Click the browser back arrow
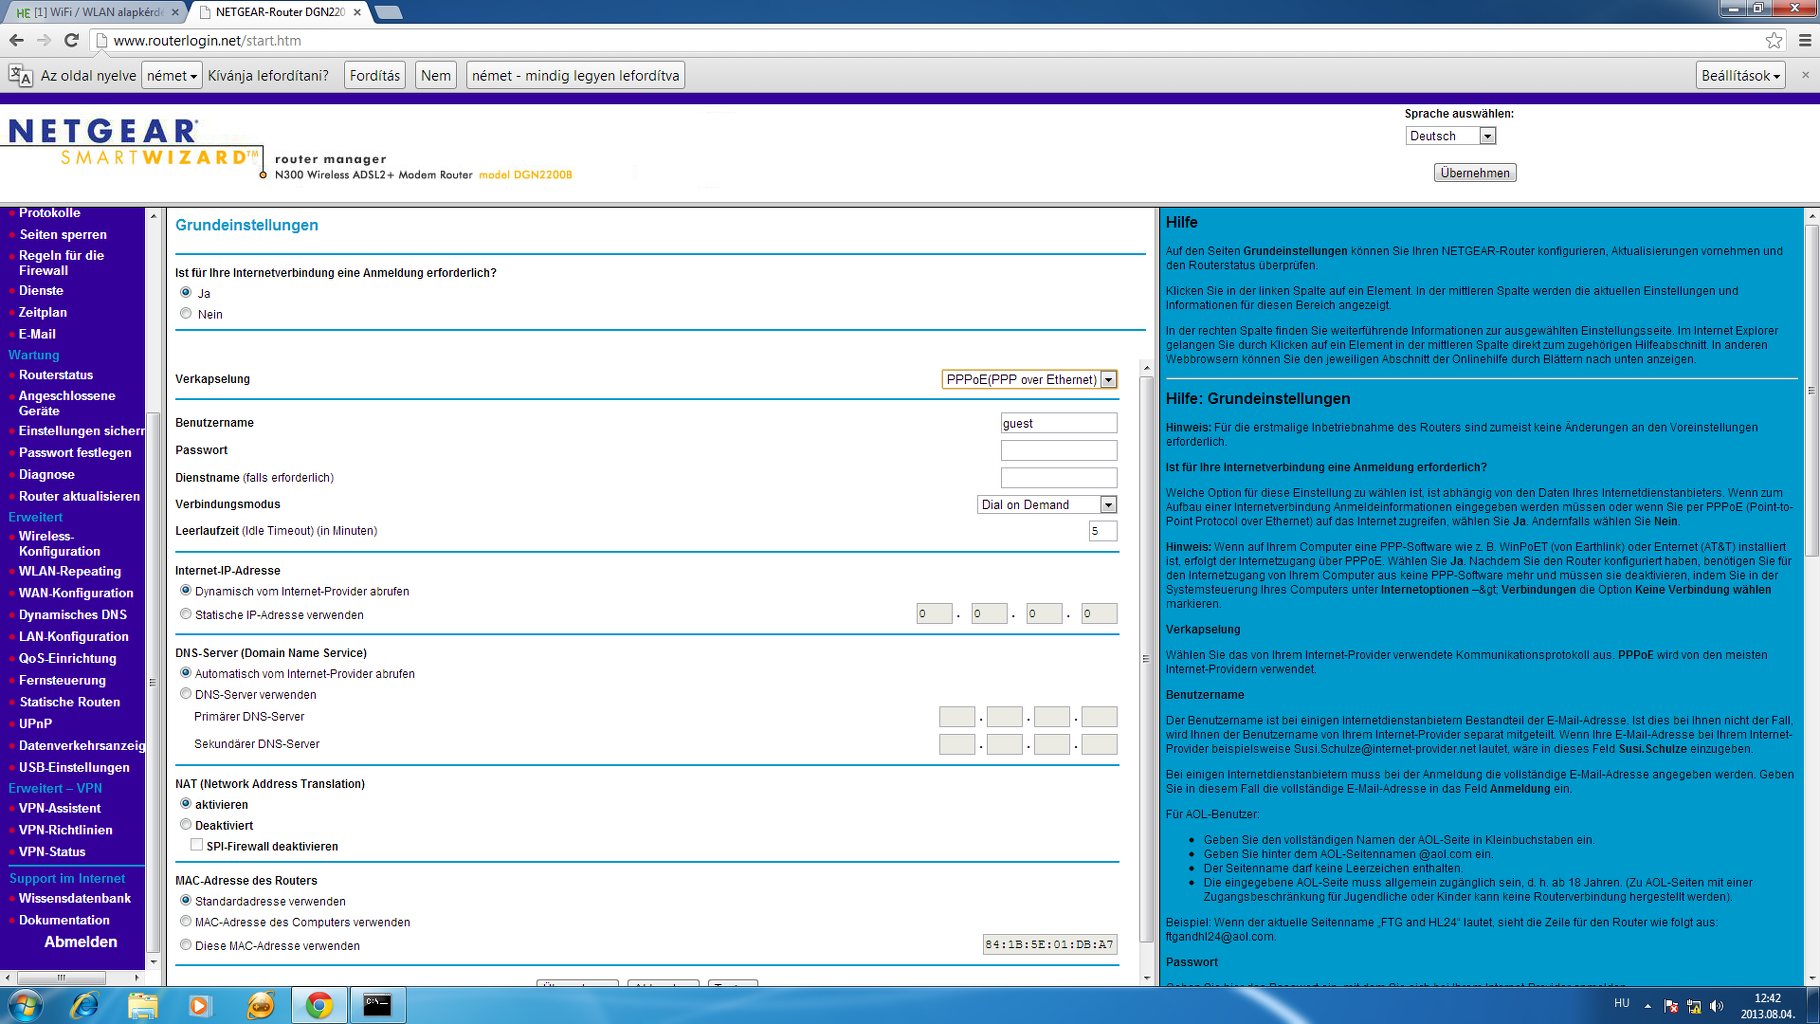 [x=16, y=41]
